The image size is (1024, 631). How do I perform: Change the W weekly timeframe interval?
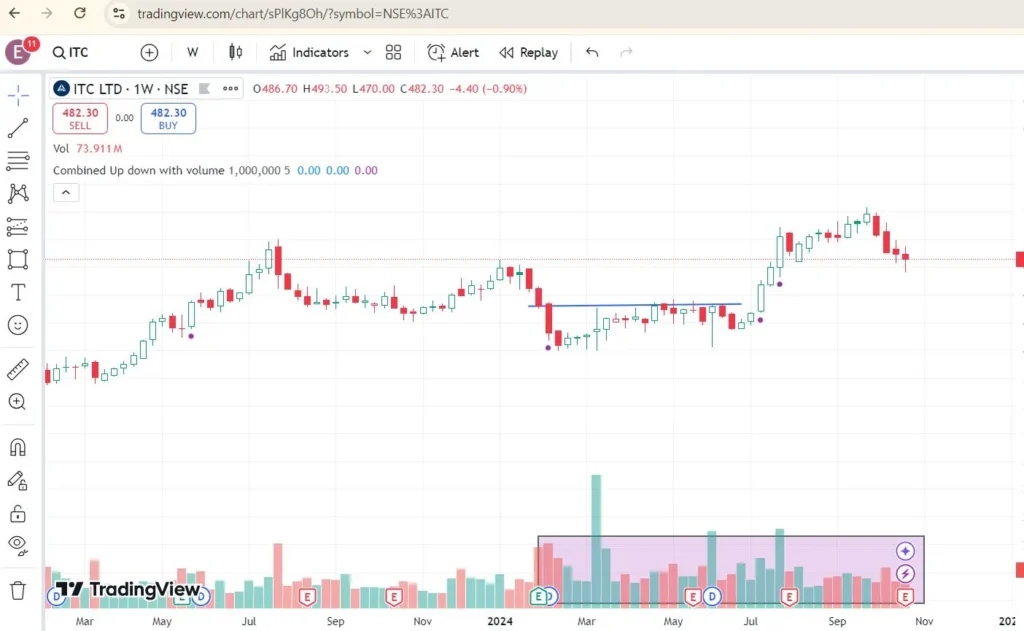pos(192,53)
